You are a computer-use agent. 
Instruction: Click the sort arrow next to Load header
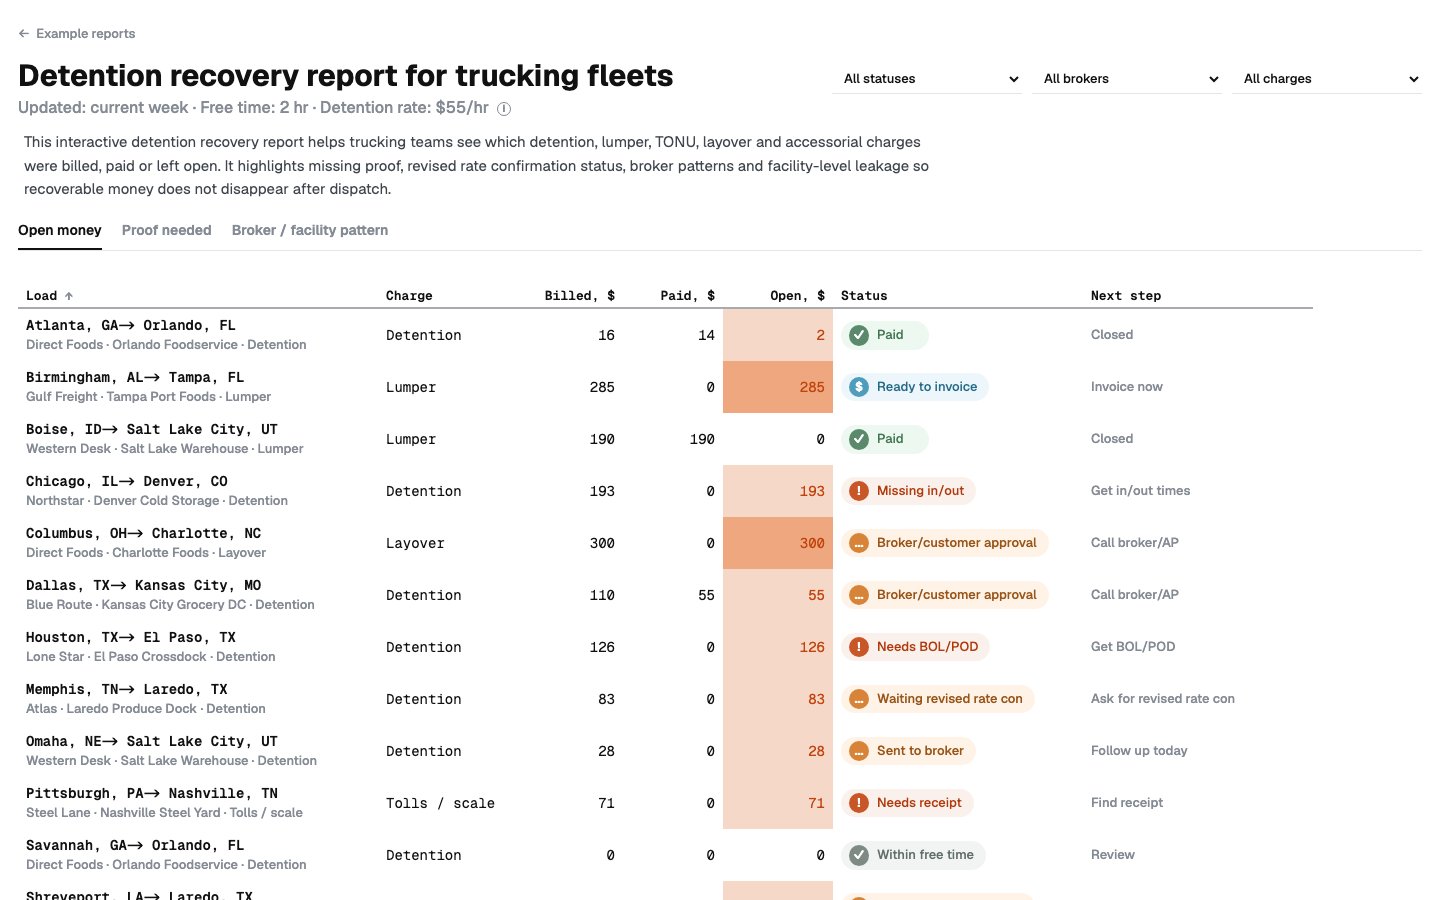click(69, 296)
